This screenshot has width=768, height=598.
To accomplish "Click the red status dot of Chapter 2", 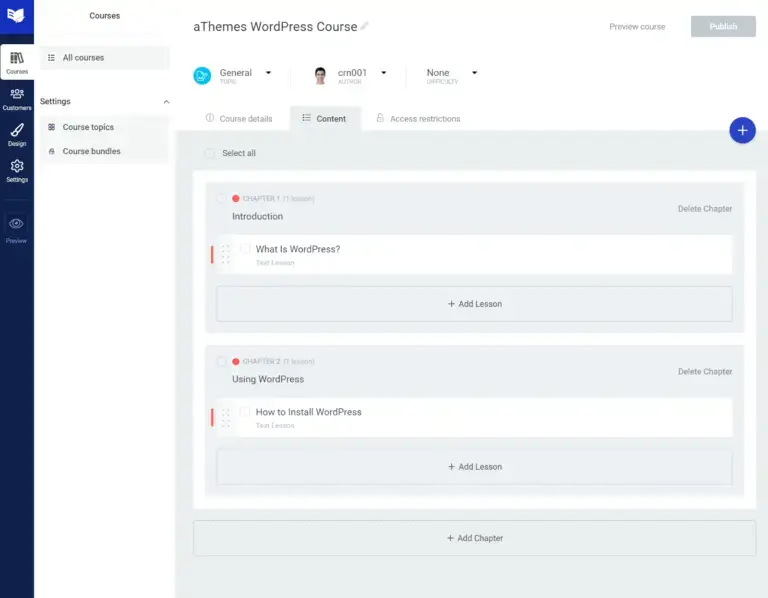I will 236,361.
